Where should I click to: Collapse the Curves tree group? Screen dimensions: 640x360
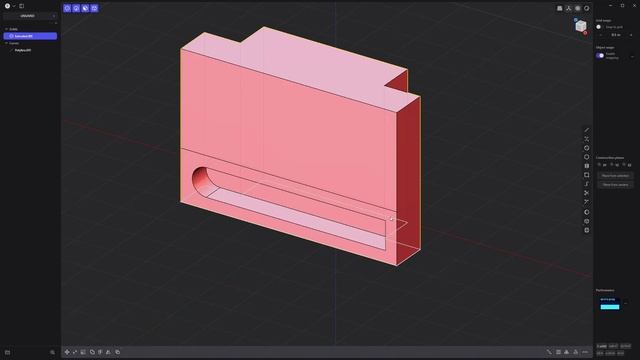click(6, 43)
